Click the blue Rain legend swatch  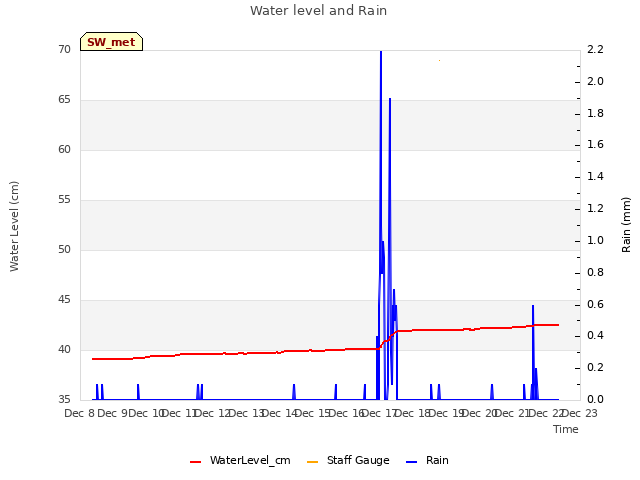pyautogui.click(x=412, y=462)
